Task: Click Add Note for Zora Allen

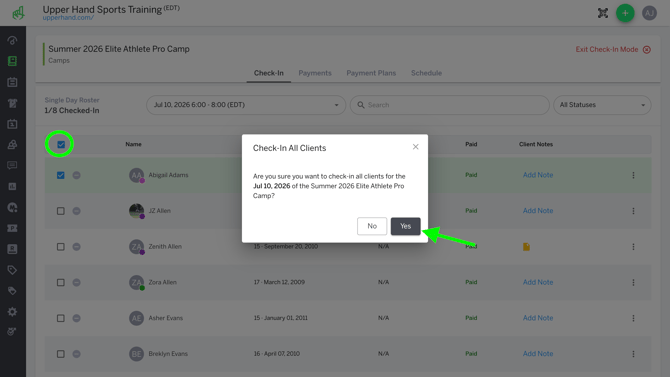Action: point(538,282)
